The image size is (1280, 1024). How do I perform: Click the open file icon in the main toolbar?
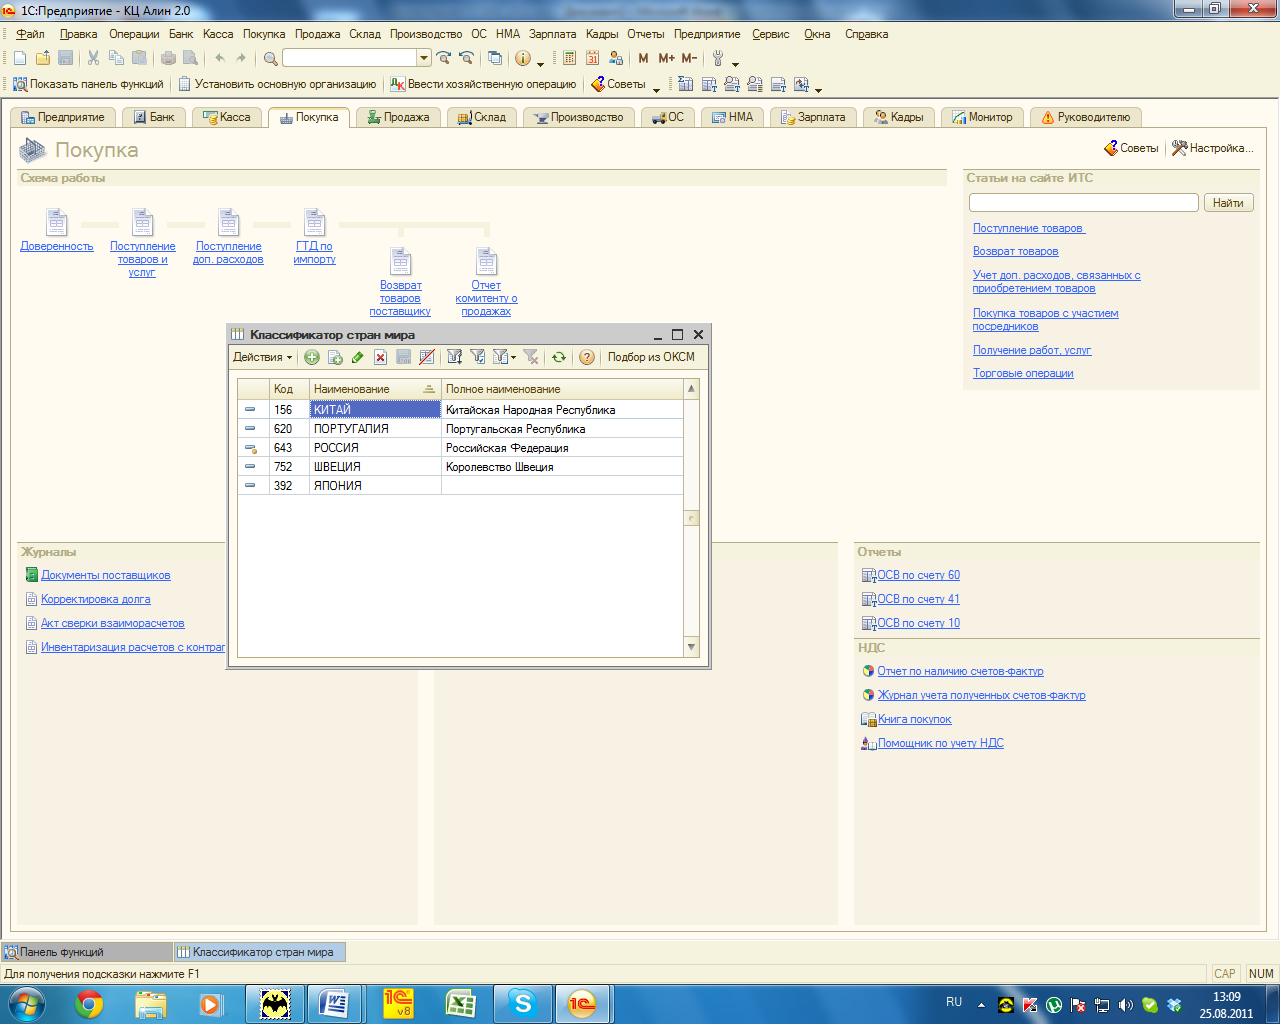point(42,58)
